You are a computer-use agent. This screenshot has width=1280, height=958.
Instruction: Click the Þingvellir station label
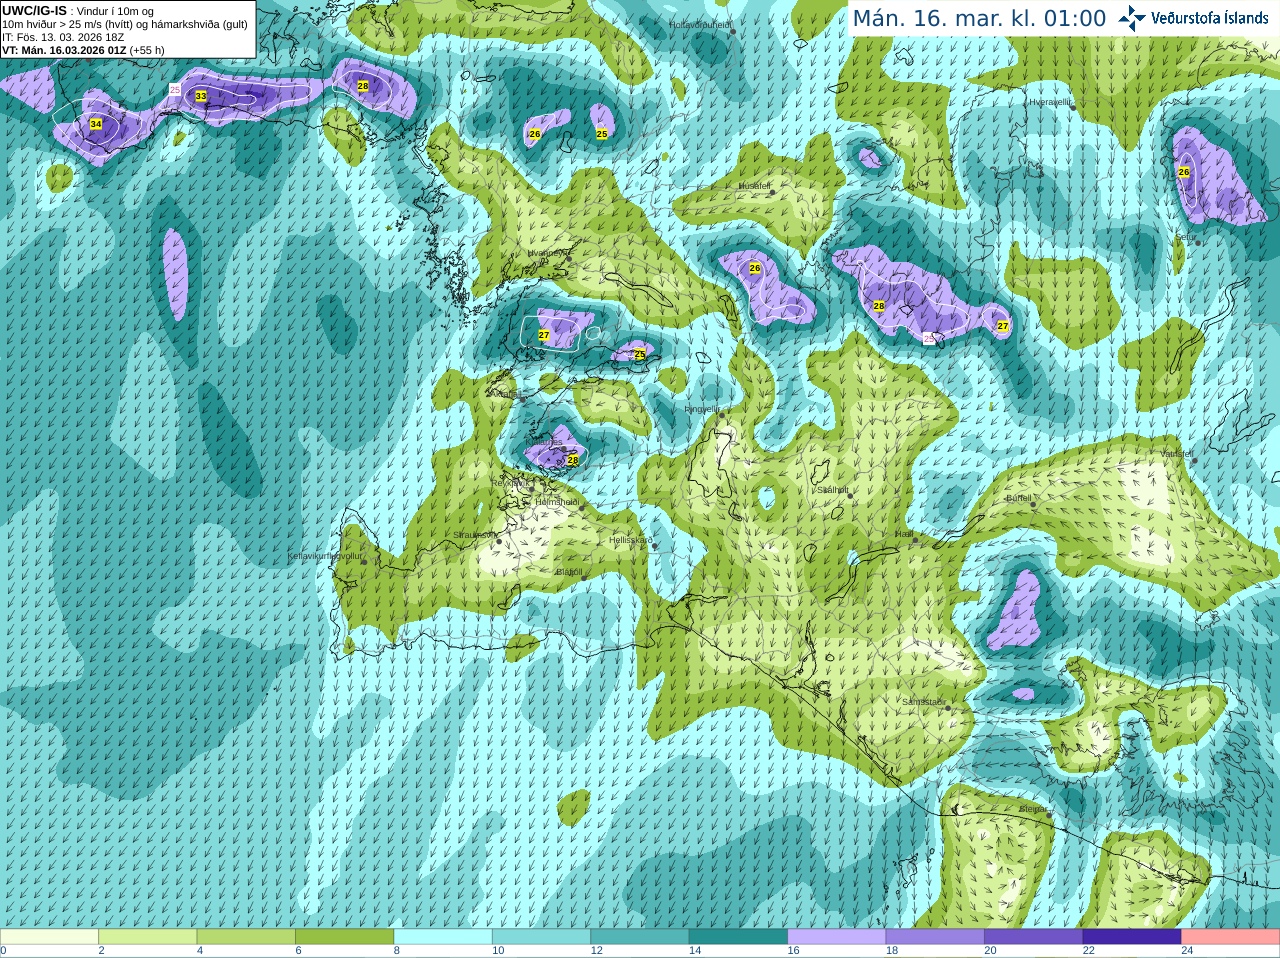click(702, 409)
